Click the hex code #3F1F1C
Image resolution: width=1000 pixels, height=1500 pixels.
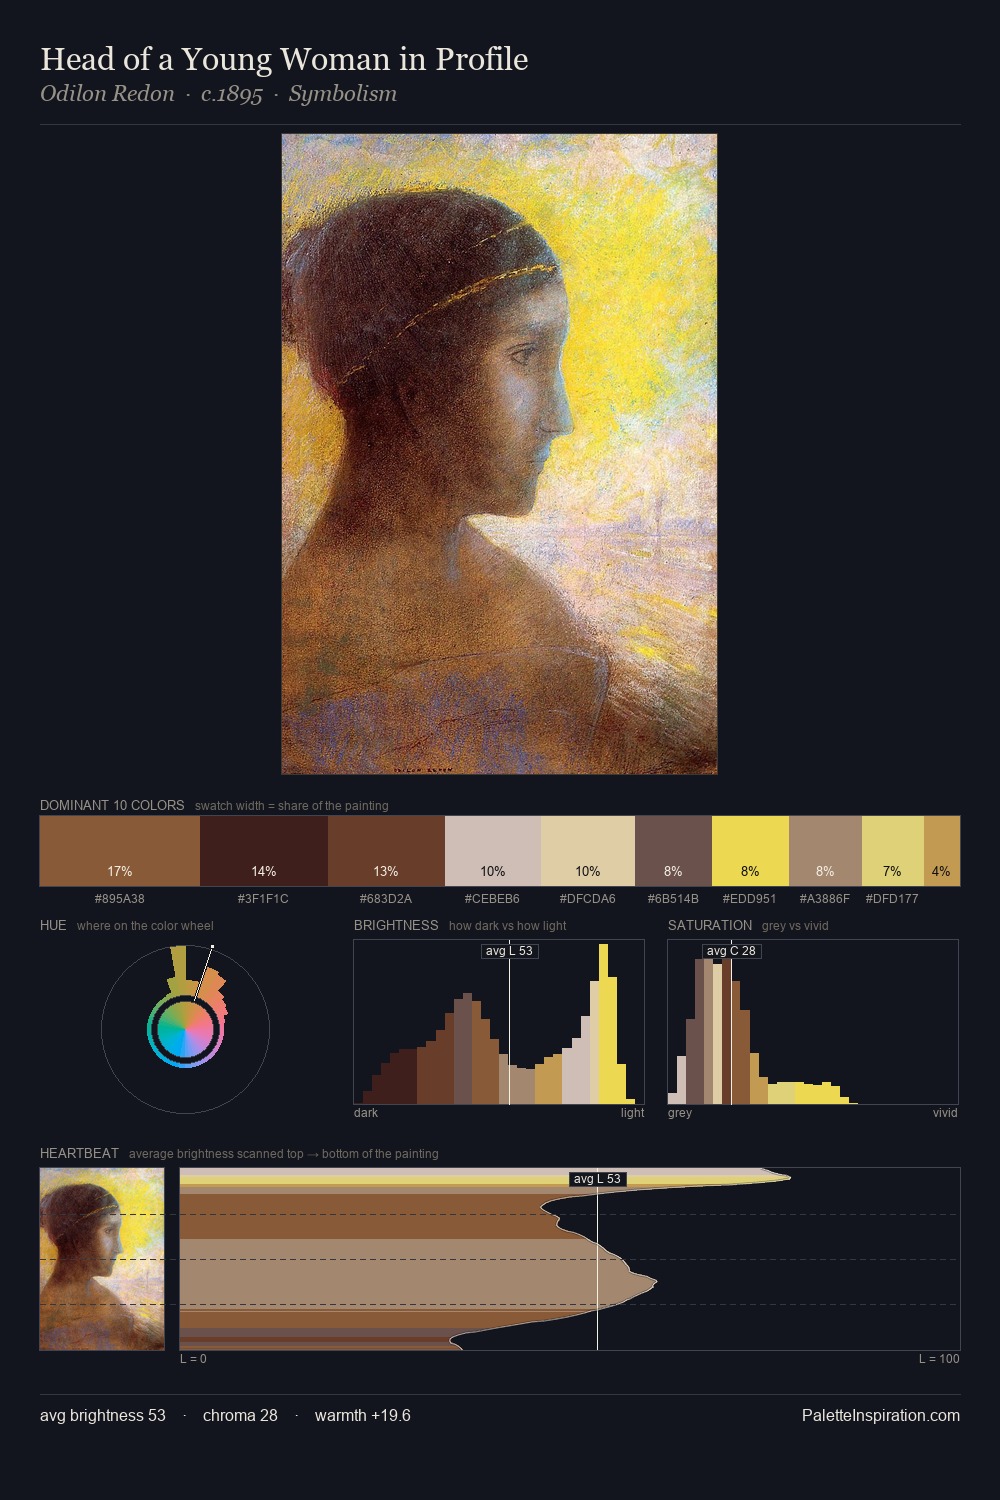pyautogui.click(x=264, y=898)
